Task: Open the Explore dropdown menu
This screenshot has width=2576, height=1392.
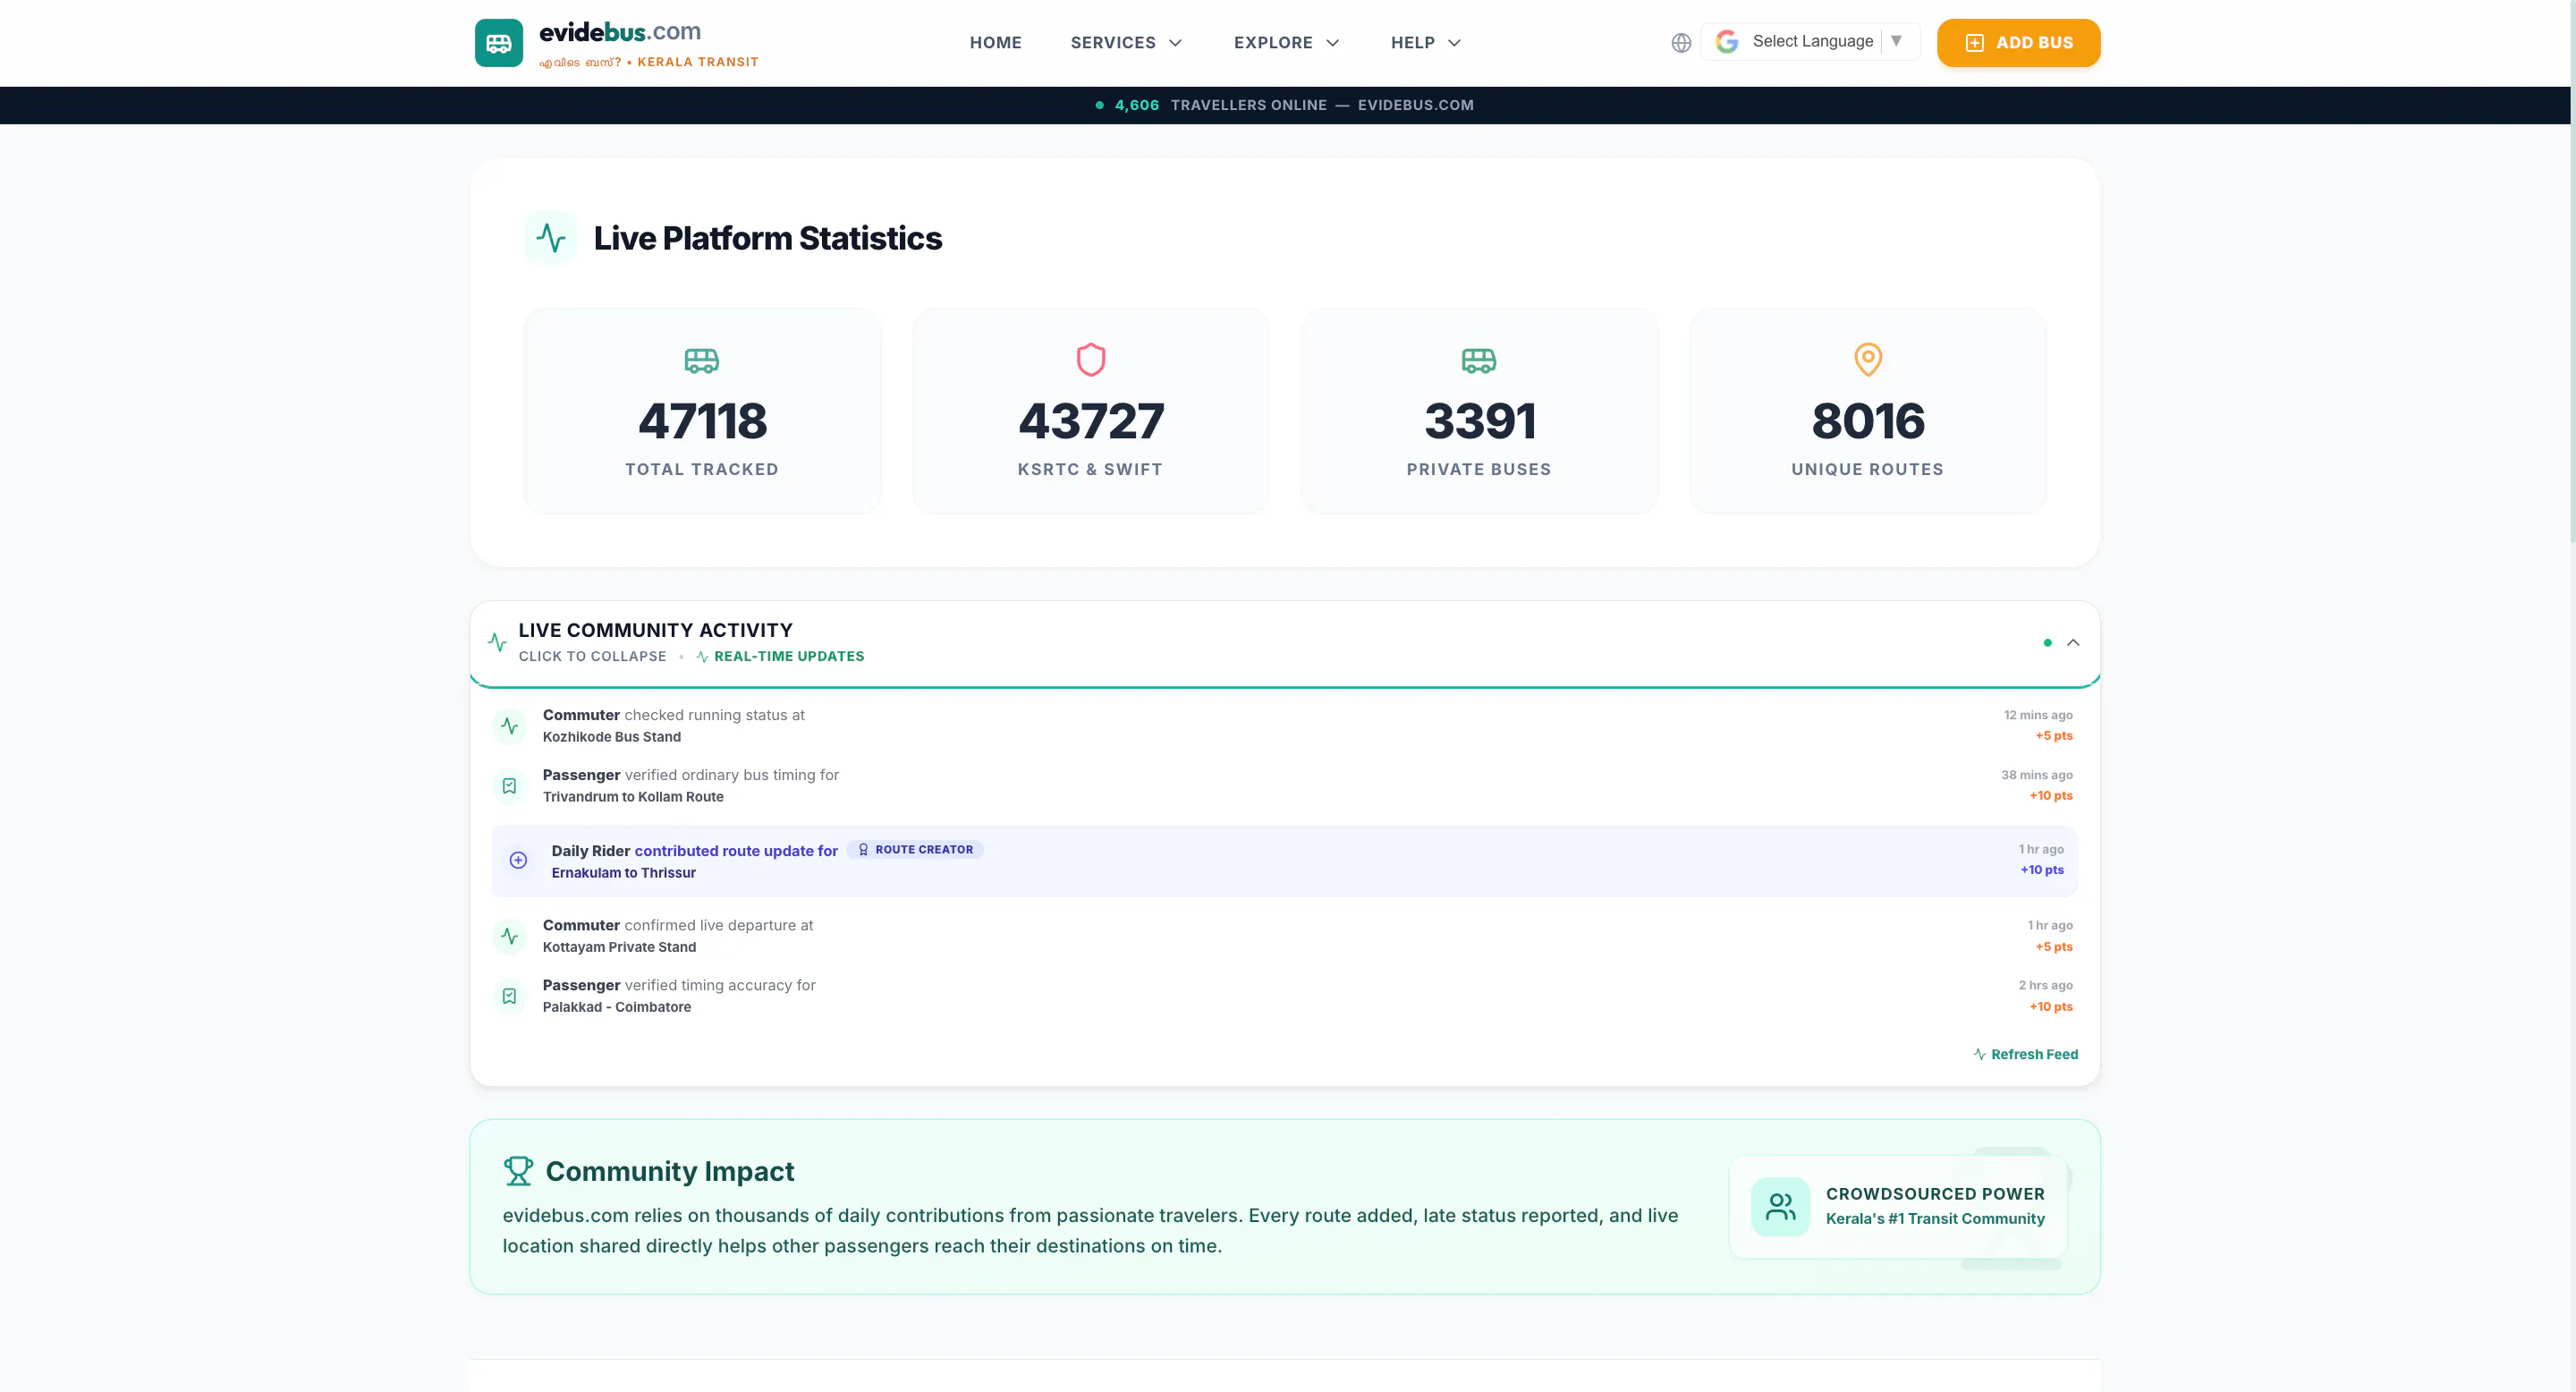Action: (1286, 43)
